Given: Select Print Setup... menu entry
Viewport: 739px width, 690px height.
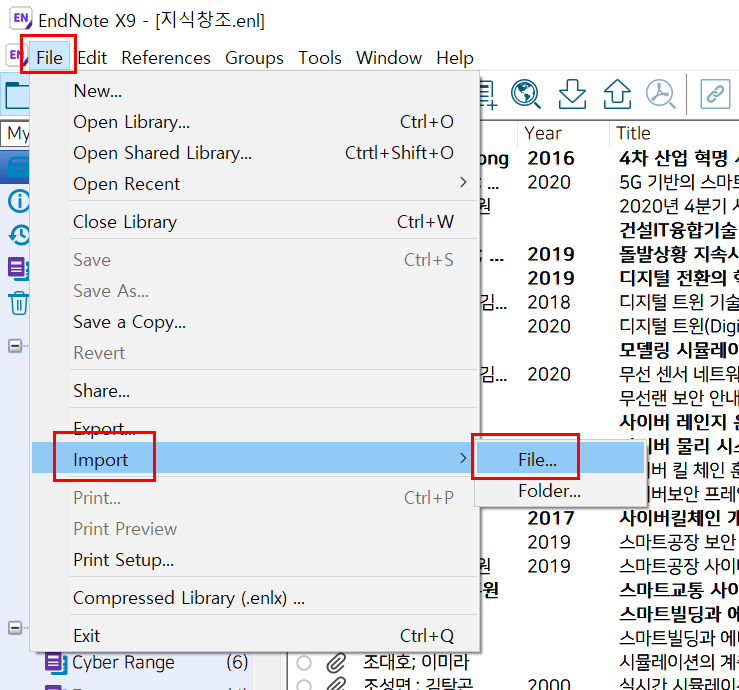Looking at the screenshot, I should click(255, 560).
